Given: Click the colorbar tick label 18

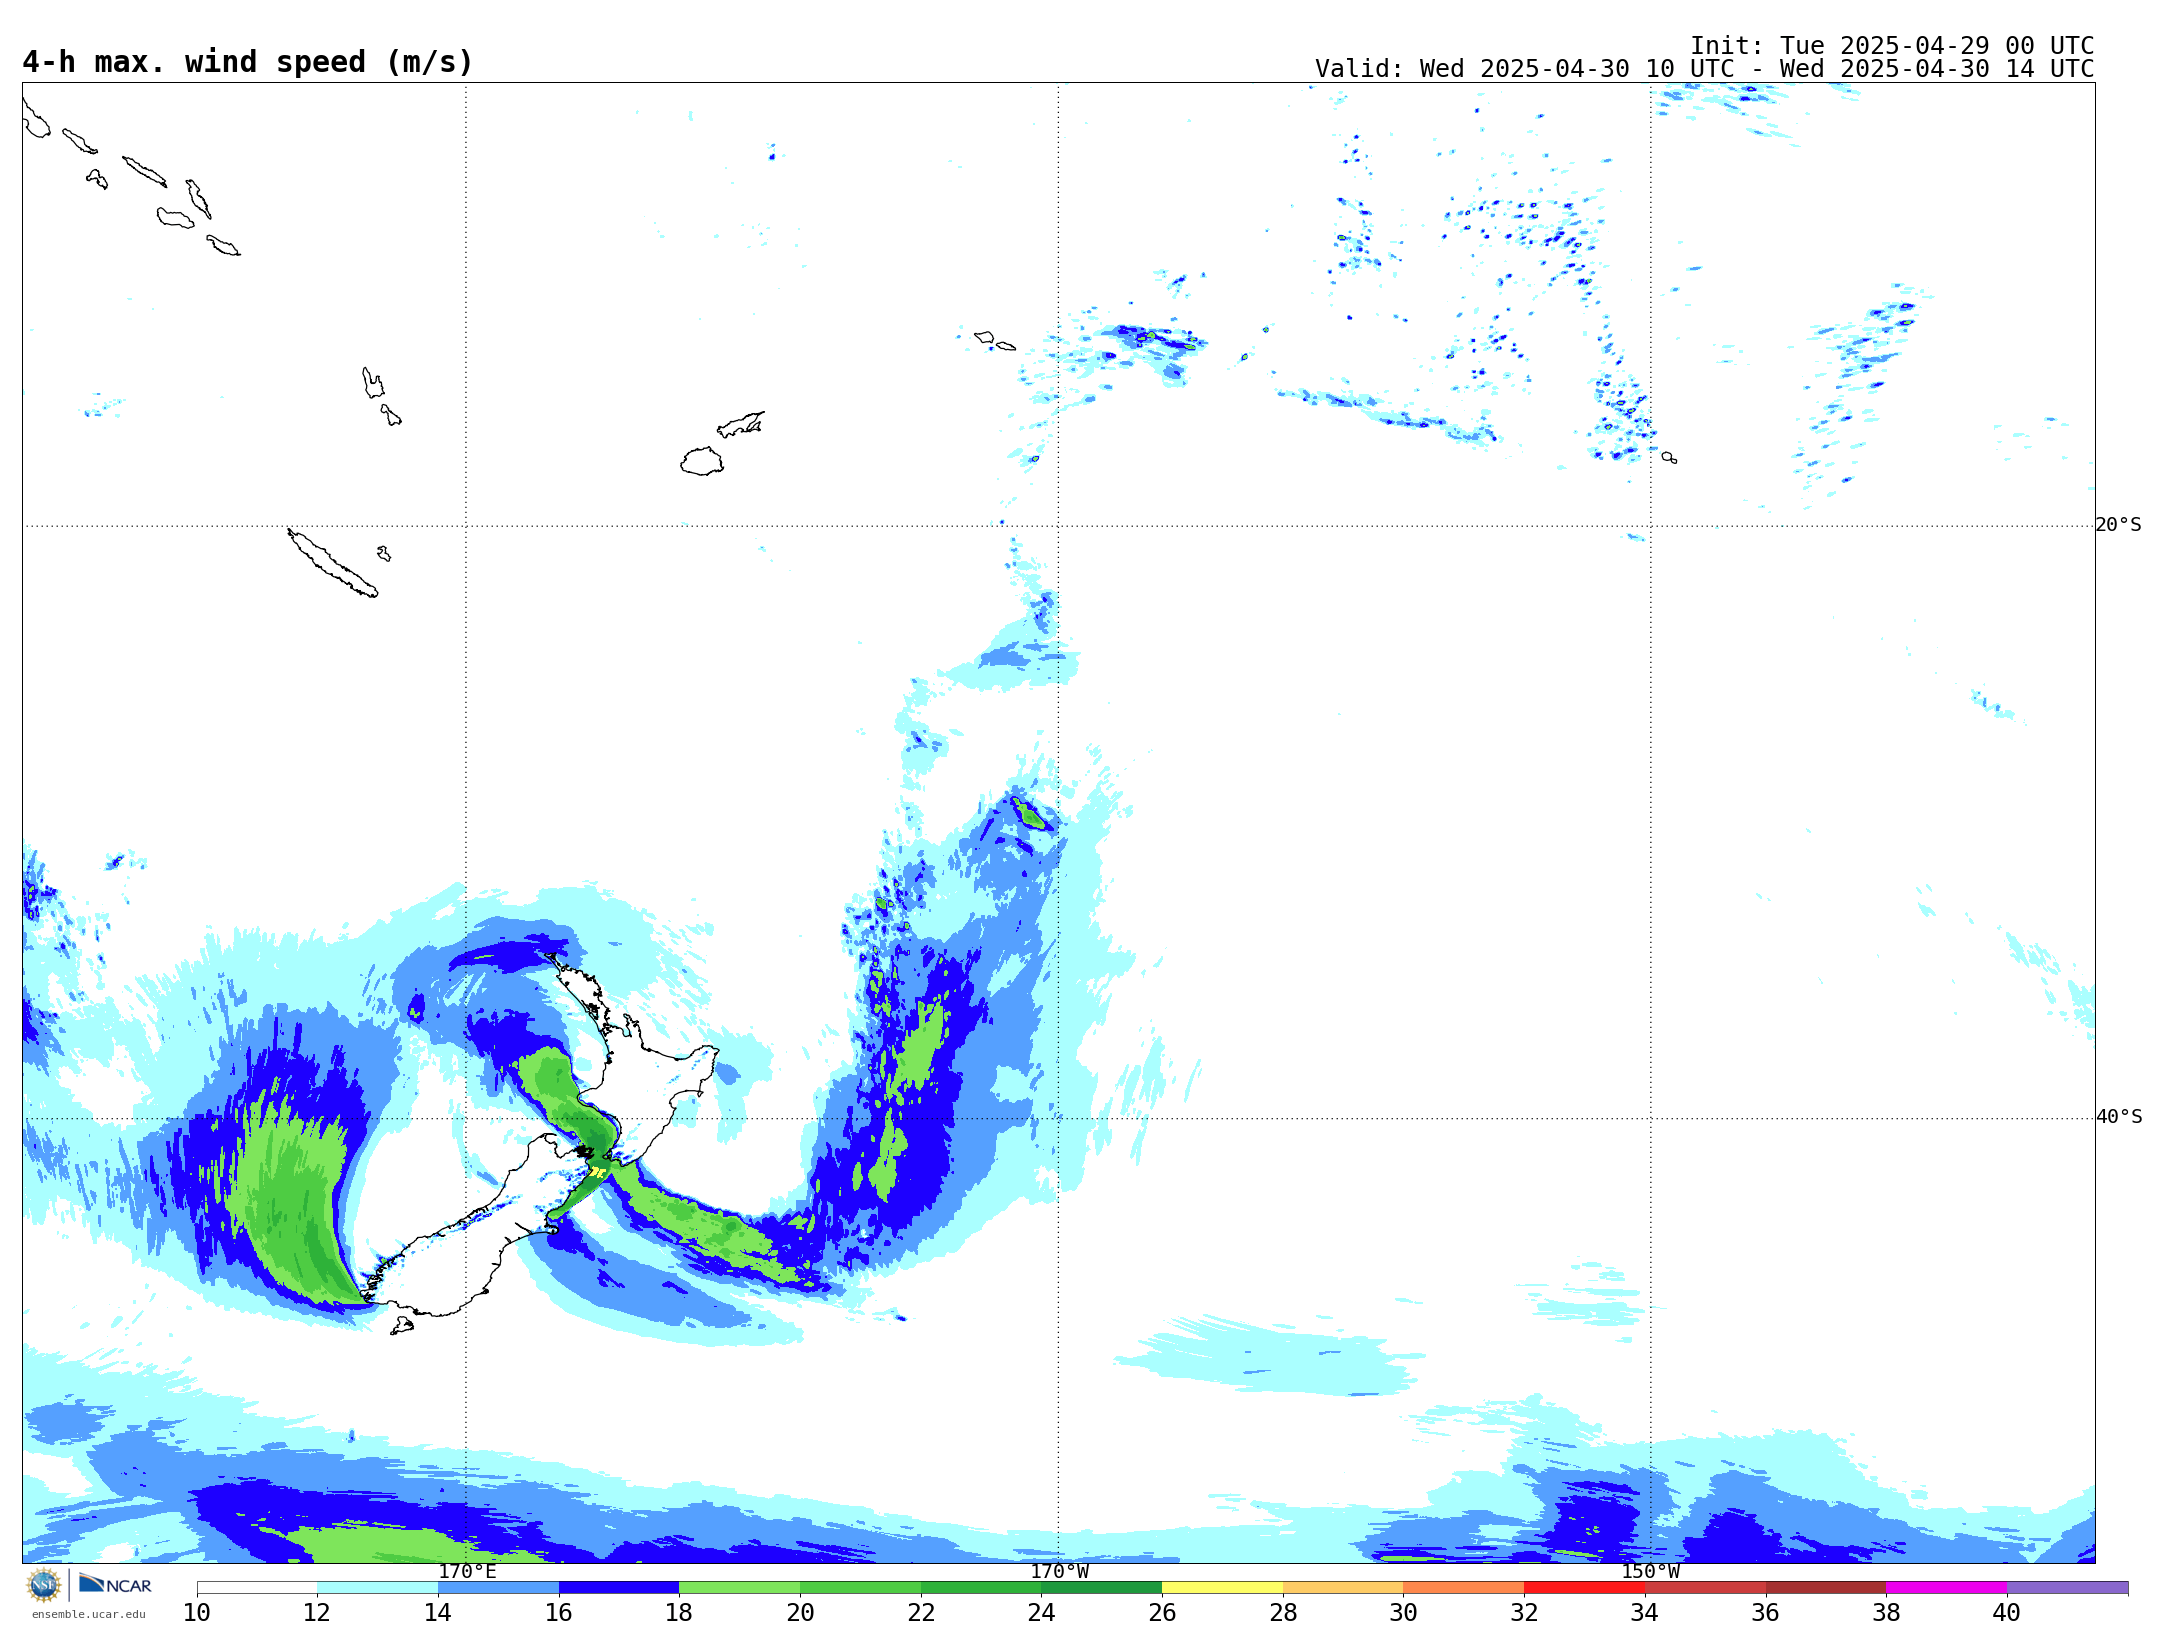Looking at the screenshot, I should coord(679,1612).
